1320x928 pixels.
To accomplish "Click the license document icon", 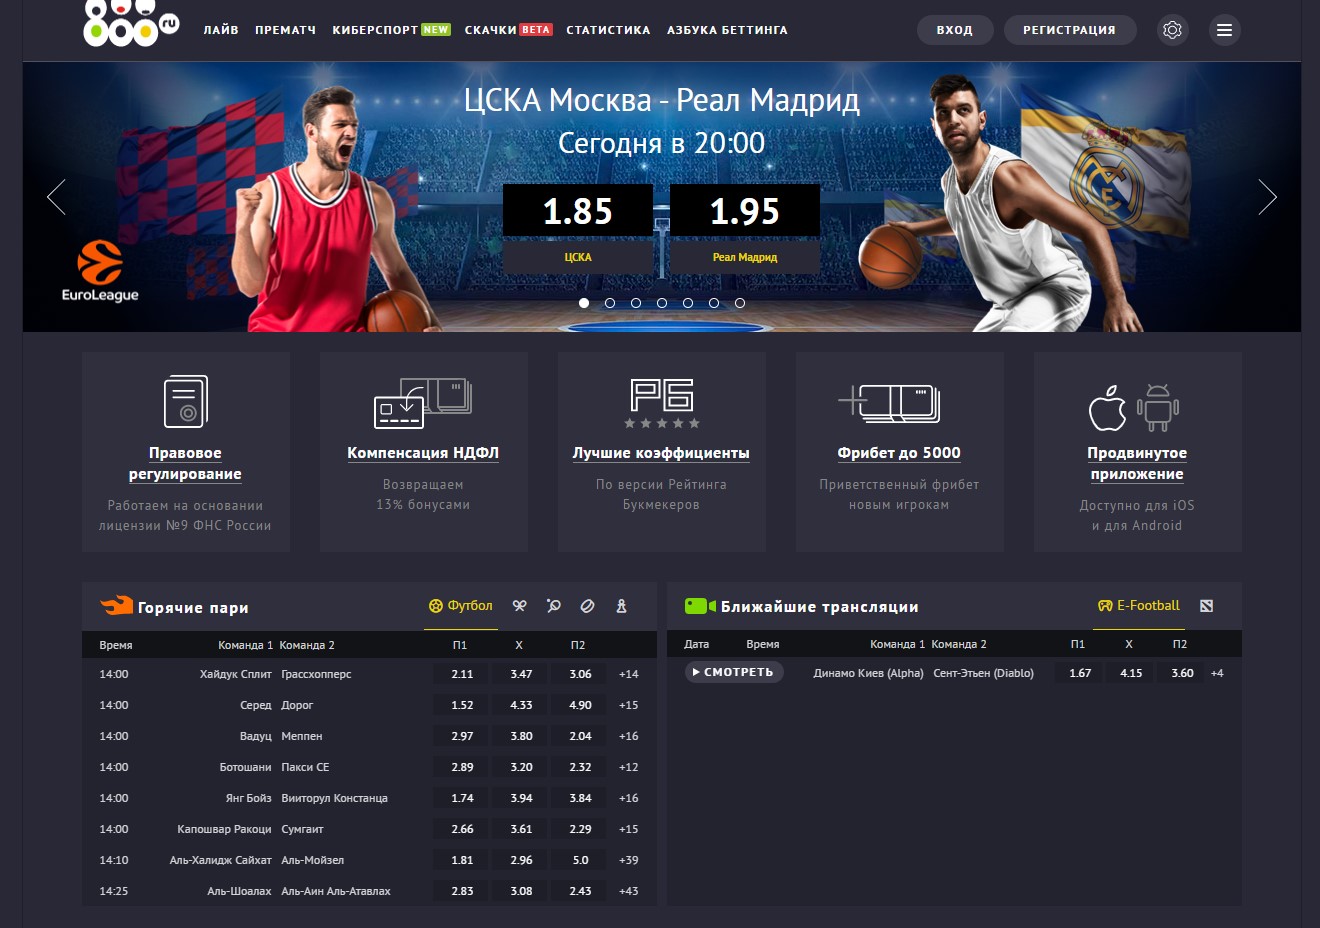I will tap(186, 401).
